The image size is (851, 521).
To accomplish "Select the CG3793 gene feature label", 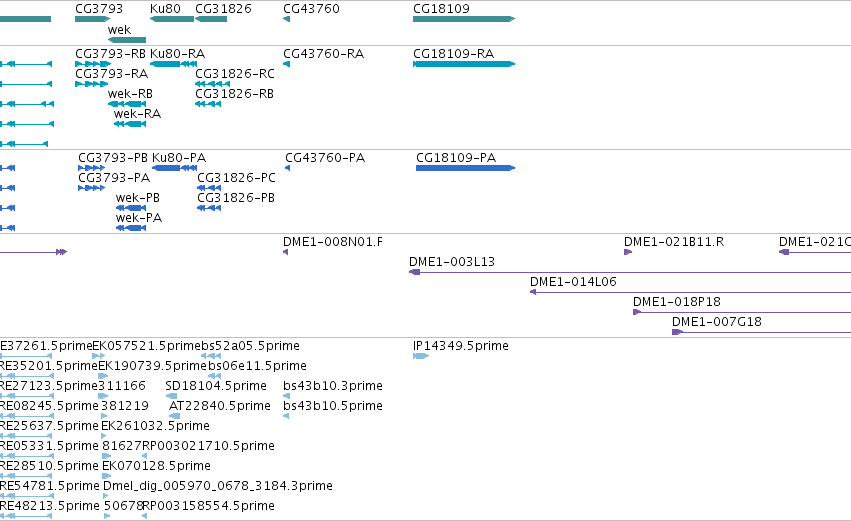I will click(x=99, y=9).
